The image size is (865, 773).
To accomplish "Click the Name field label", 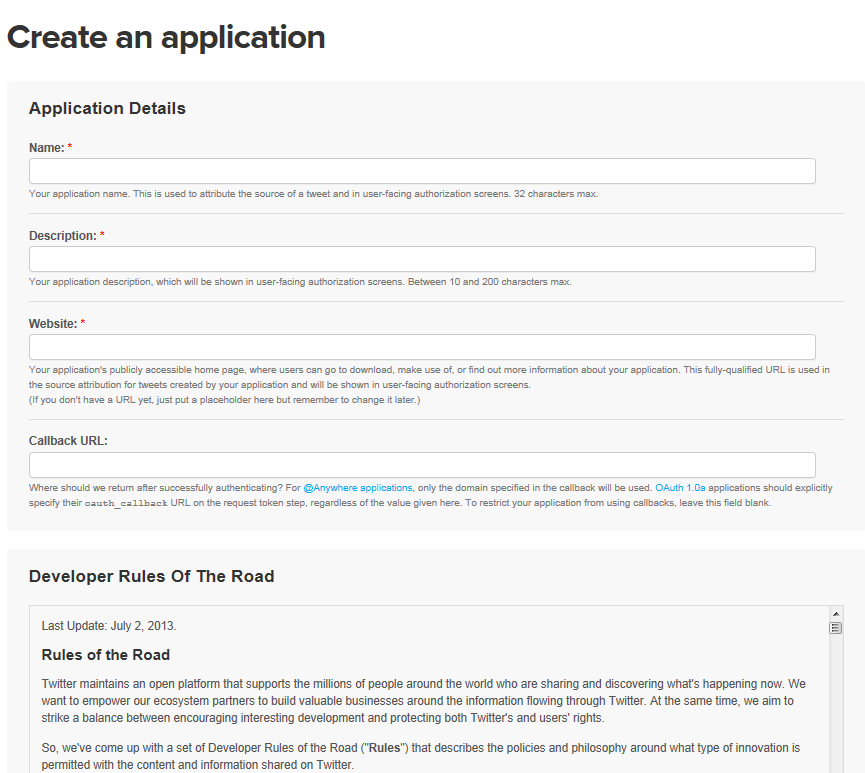I will (46, 148).
